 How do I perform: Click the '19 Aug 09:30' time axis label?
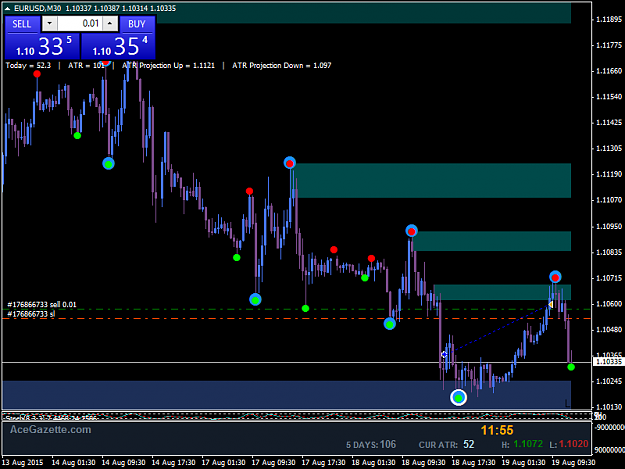point(573,463)
